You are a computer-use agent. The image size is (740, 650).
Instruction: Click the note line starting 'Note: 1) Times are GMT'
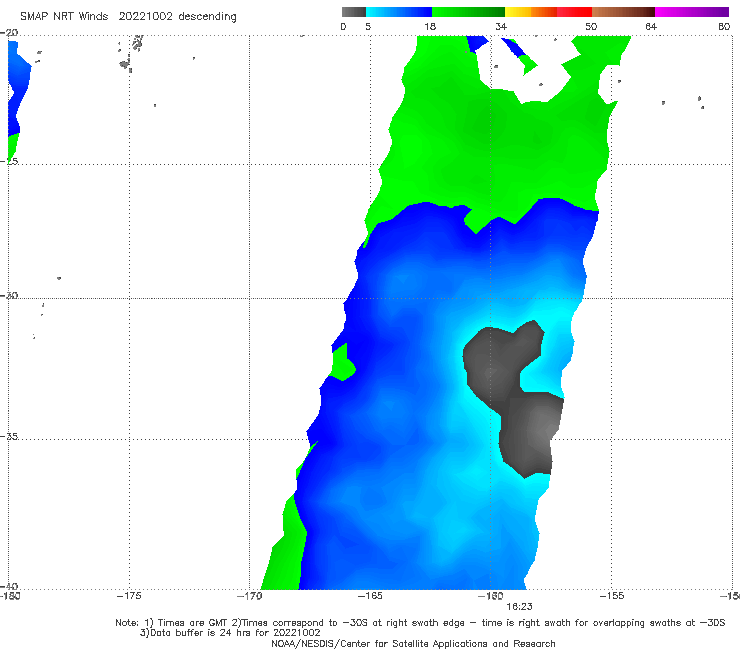(x=420, y=623)
